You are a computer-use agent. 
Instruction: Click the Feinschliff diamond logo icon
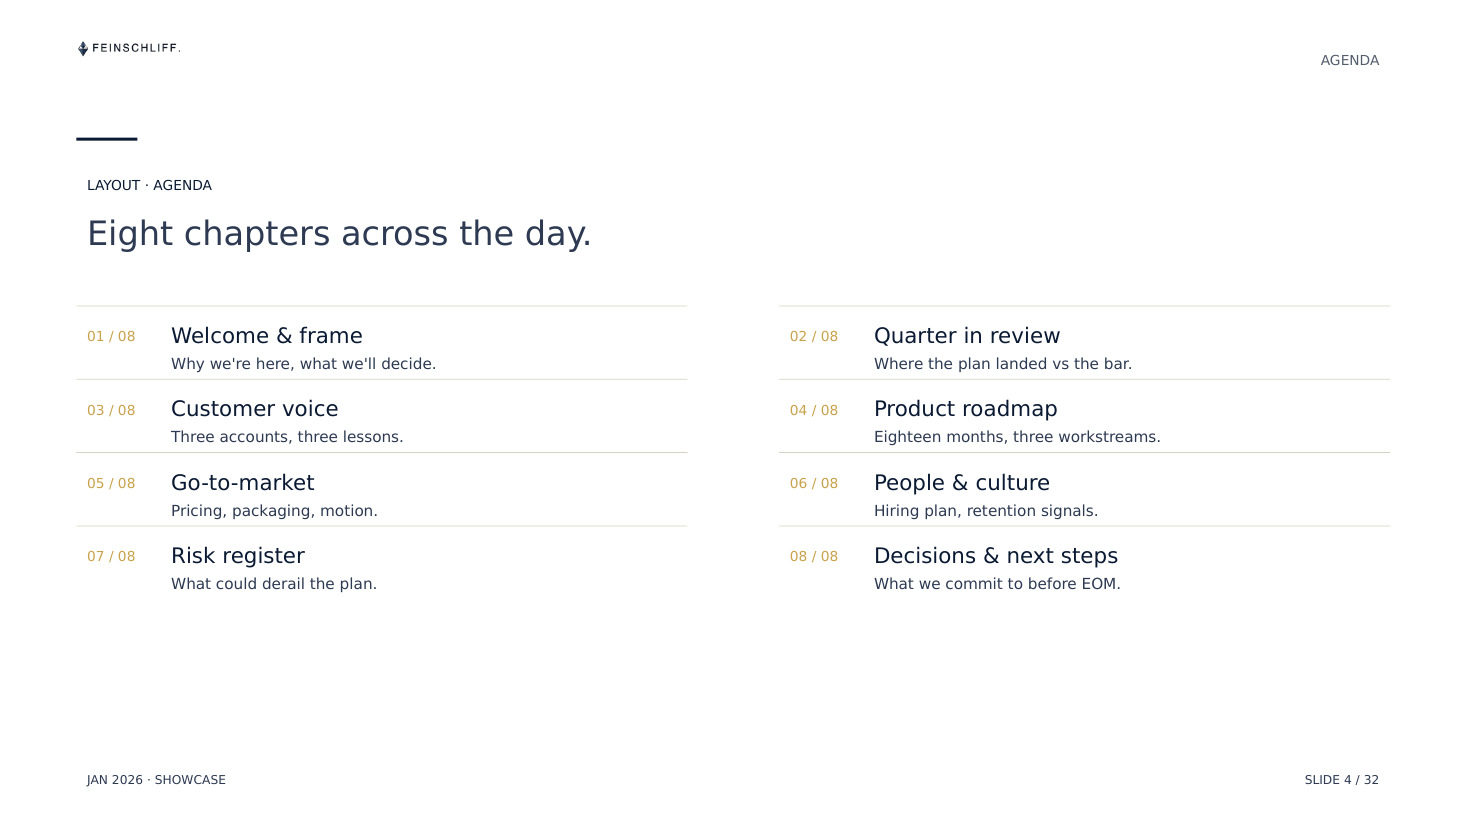[x=83, y=48]
